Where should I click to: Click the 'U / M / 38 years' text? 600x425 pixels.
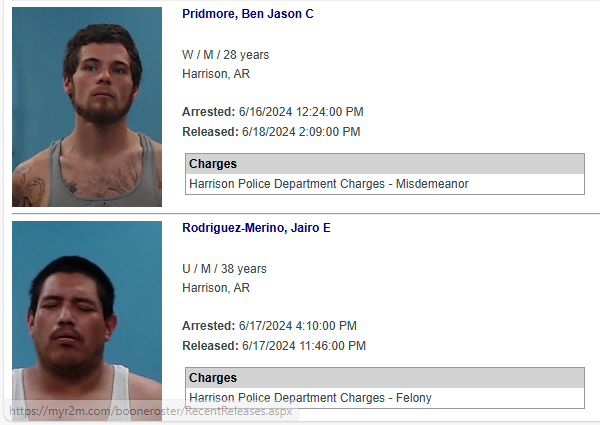click(x=224, y=269)
